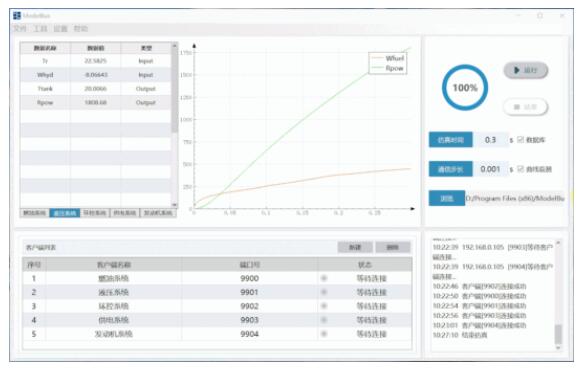Screen dimensions: 582x368
Task: Click 等待连接 status in row 9901
Action: [x=372, y=292]
